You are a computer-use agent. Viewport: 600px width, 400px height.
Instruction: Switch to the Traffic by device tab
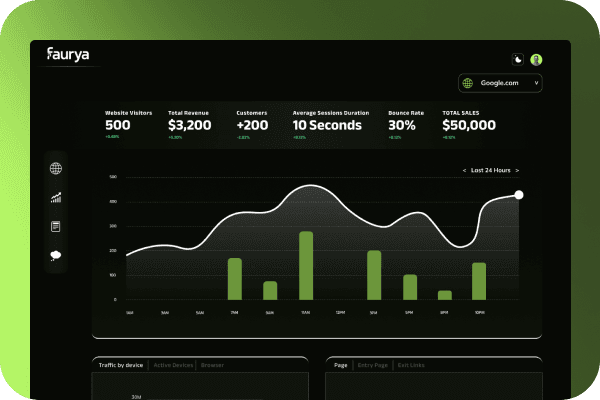121,365
